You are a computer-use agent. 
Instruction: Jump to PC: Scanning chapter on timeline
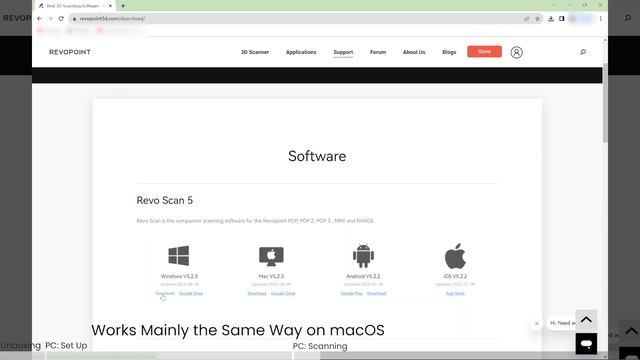(320, 346)
